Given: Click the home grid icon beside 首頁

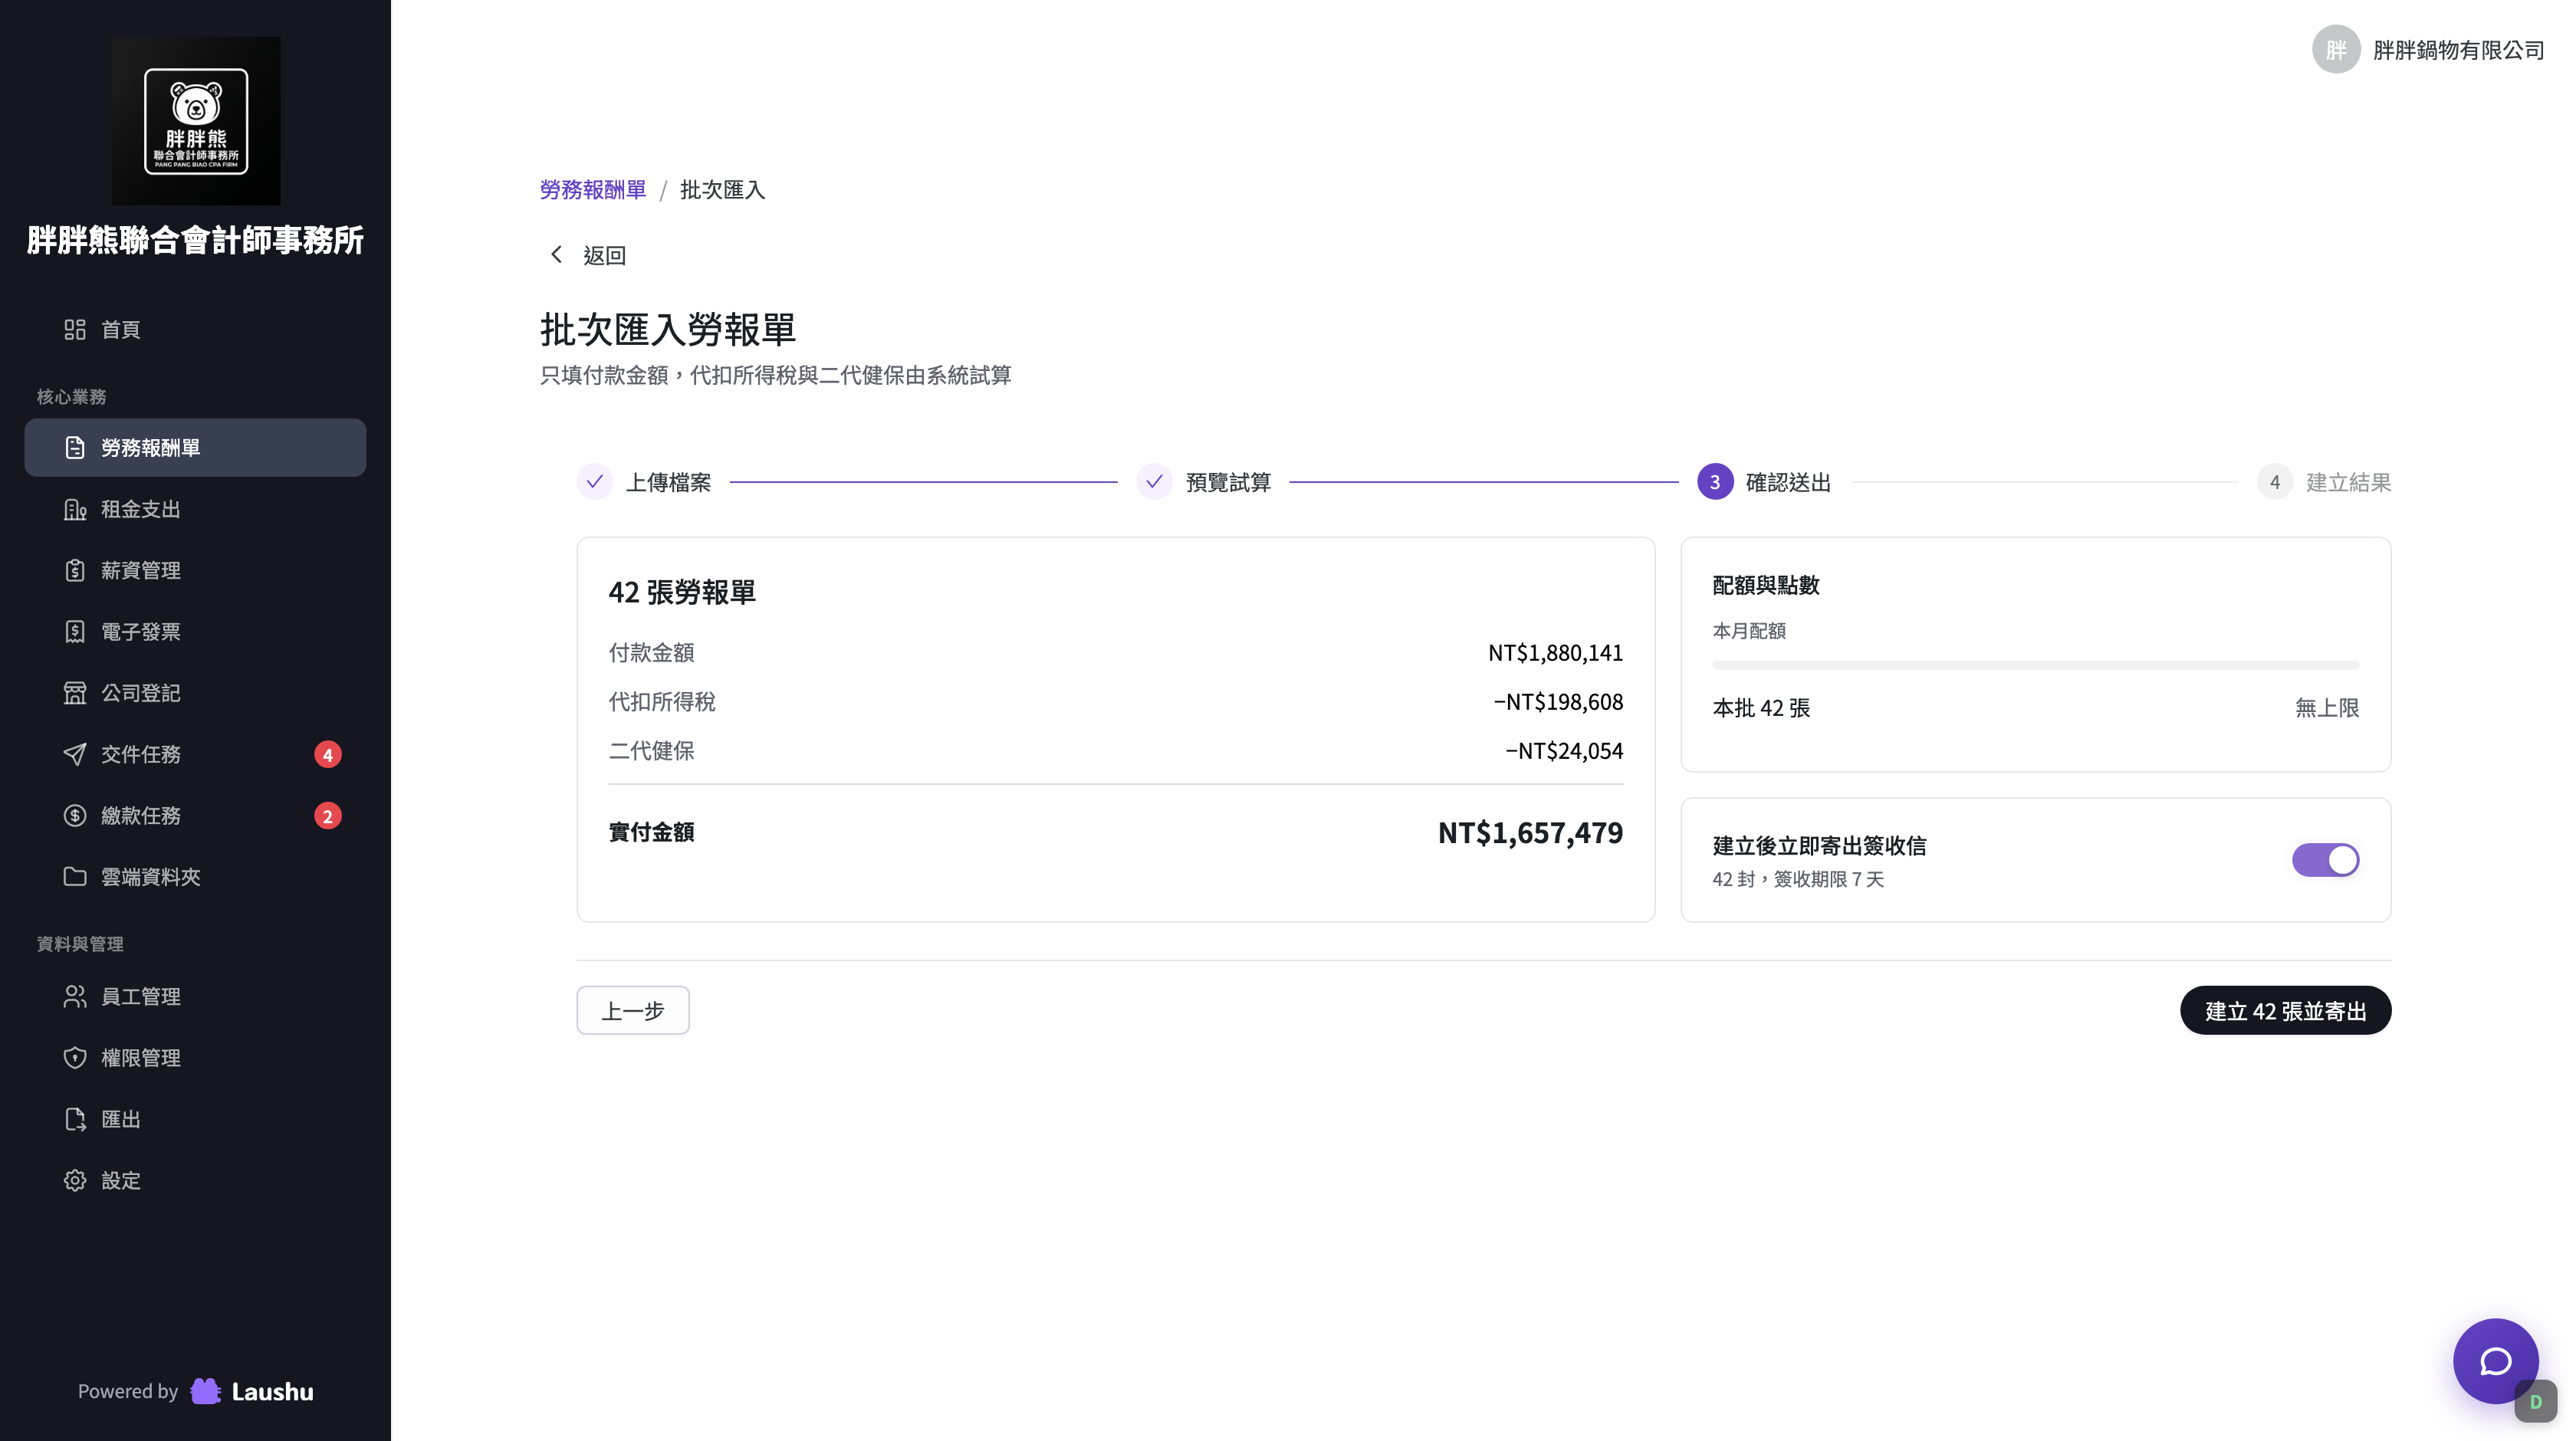Looking at the screenshot, I should coord(75,330).
